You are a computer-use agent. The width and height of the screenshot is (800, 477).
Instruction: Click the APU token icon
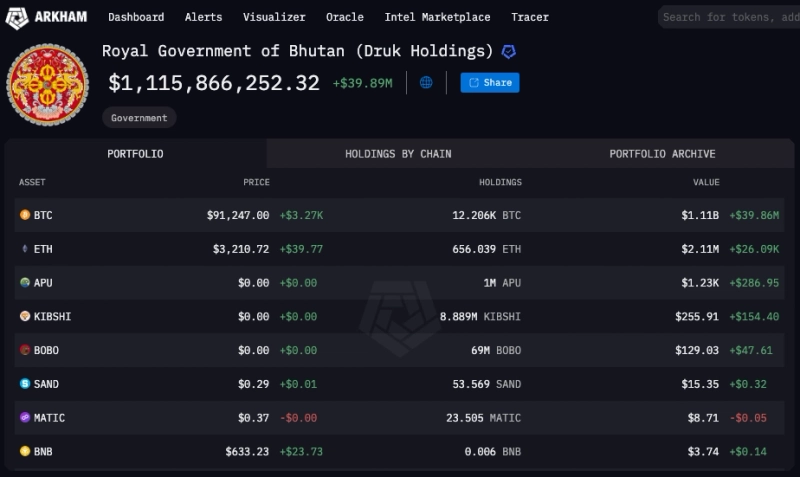pos(25,283)
